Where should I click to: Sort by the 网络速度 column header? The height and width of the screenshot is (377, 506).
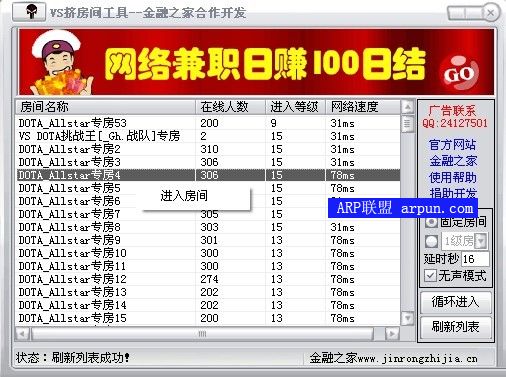coord(363,107)
